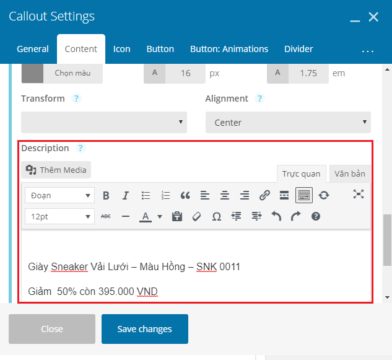Click the font size 16 input field
This screenshot has width=392, height=360.
click(185, 73)
